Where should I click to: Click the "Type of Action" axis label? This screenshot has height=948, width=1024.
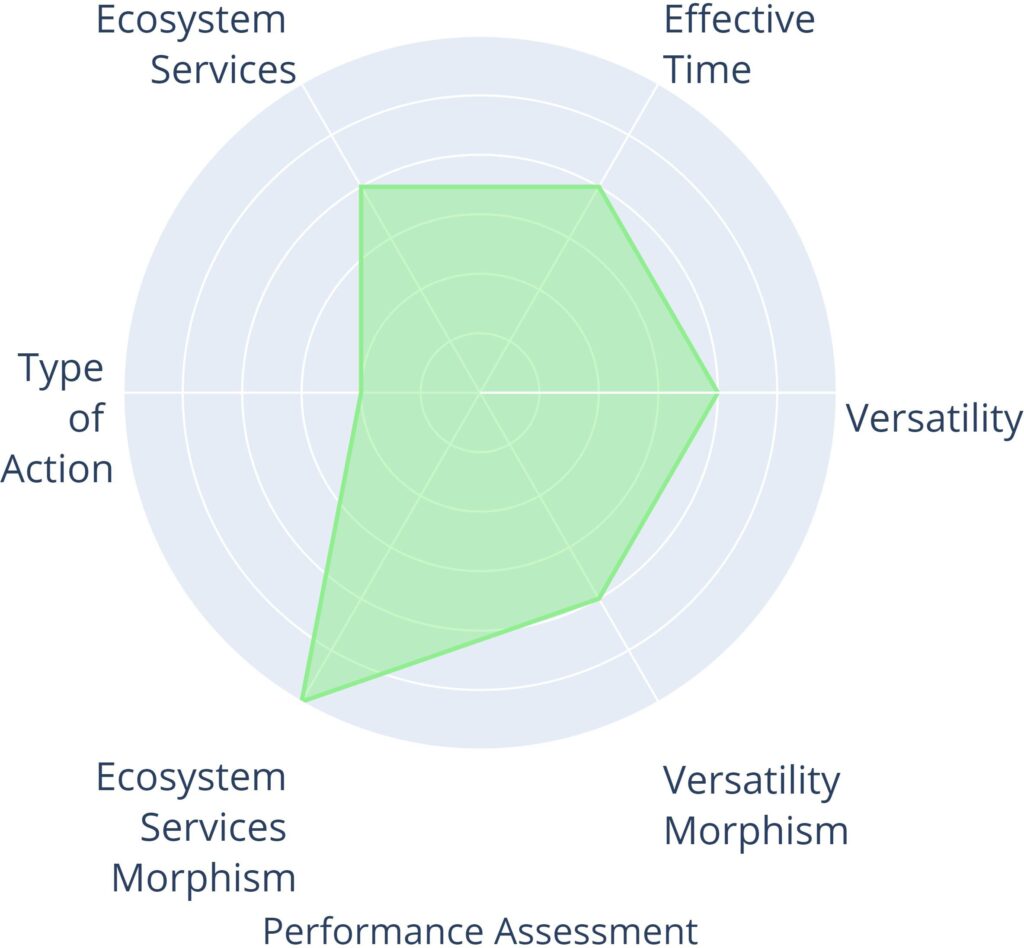[x=60, y=418]
